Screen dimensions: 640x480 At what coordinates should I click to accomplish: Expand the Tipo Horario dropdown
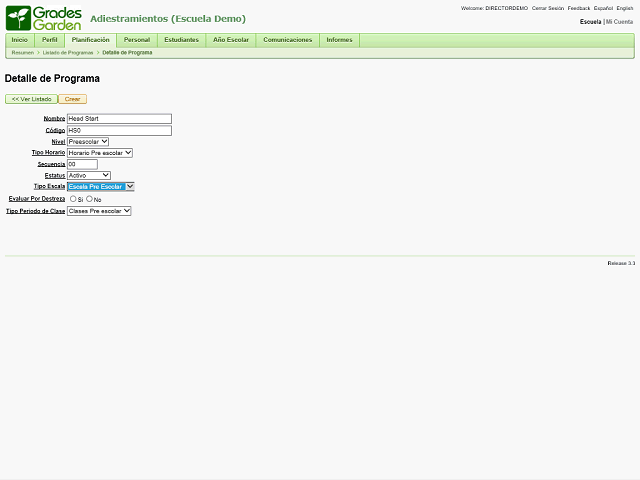[x=99, y=153]
